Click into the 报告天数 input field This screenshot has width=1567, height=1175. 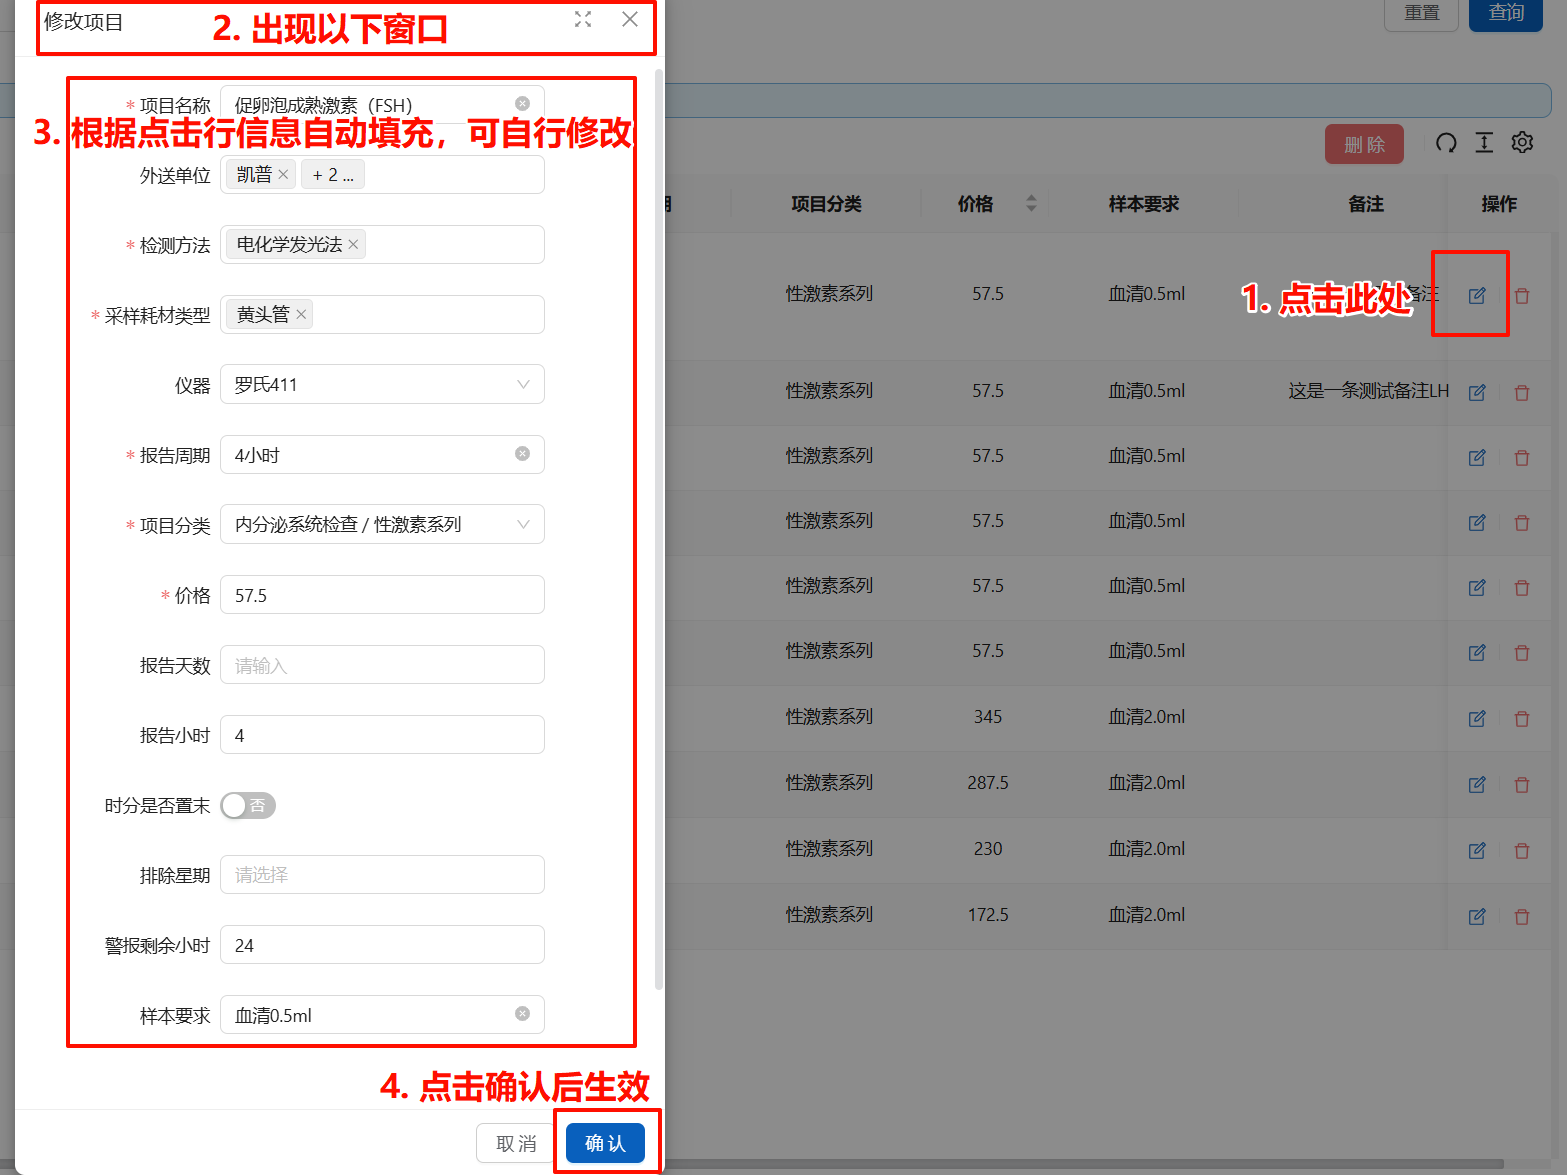click(382, 665)
